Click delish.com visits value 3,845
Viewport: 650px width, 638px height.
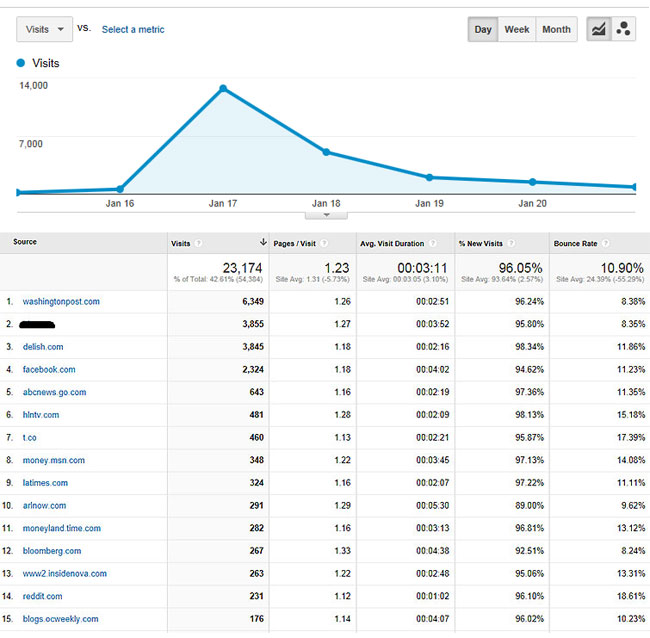point(253,347)
